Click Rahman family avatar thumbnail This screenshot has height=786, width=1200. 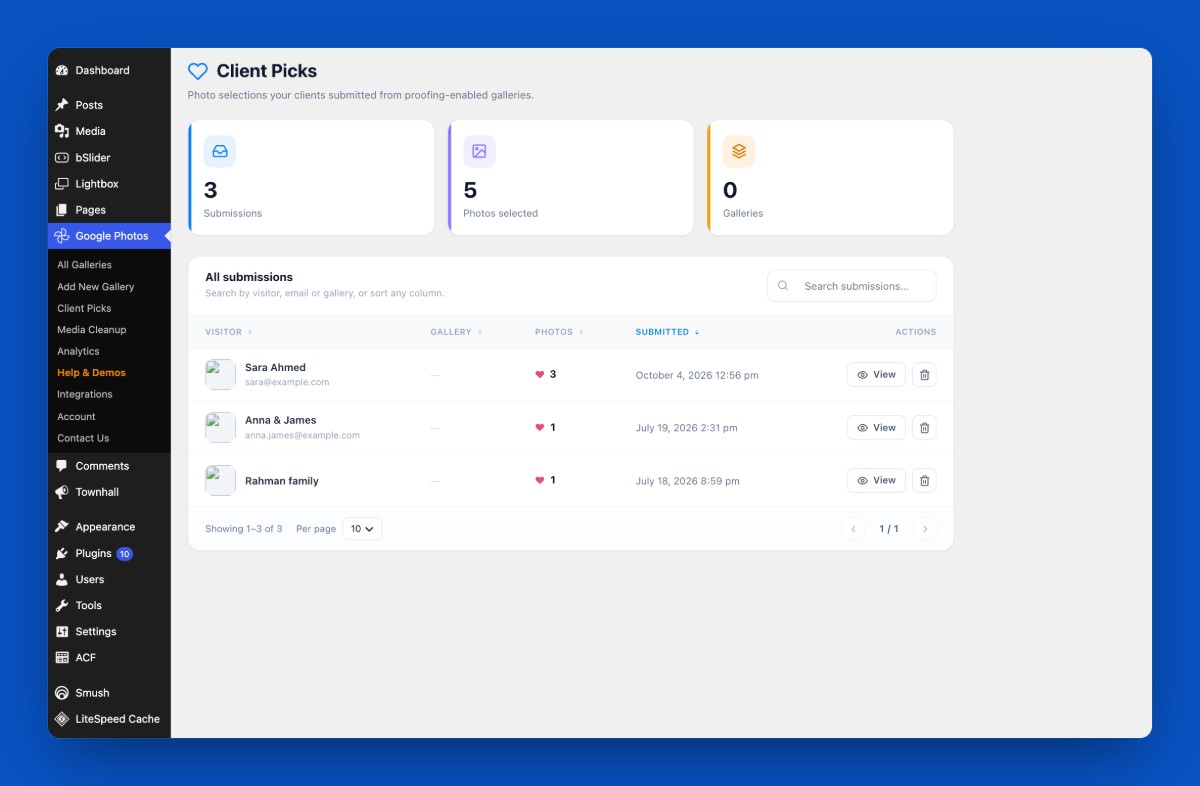tap(220, 481)
